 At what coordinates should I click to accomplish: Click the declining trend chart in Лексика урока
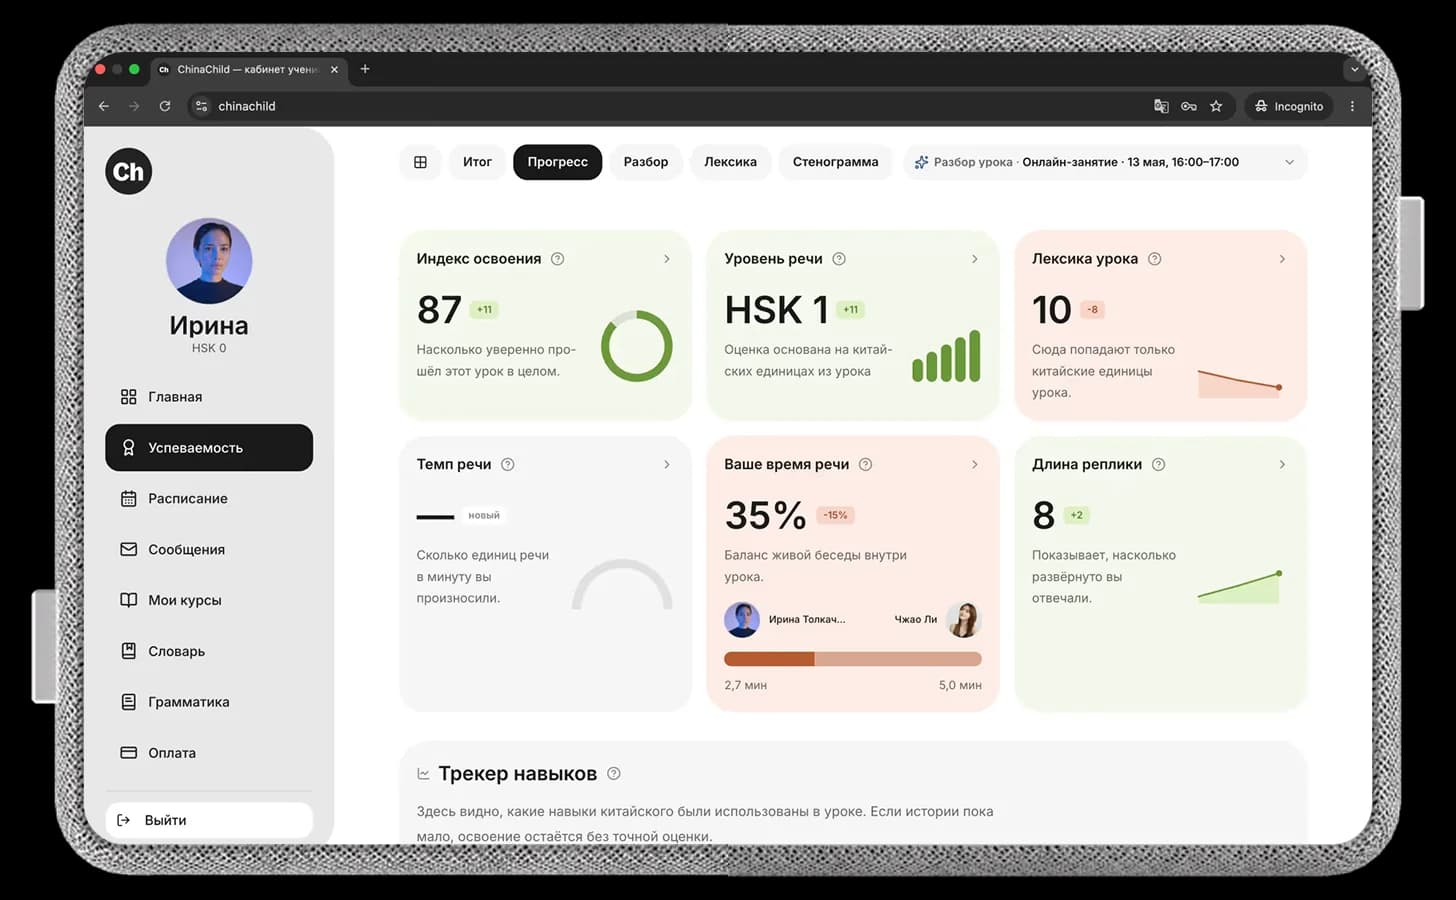coord(1239,384)
